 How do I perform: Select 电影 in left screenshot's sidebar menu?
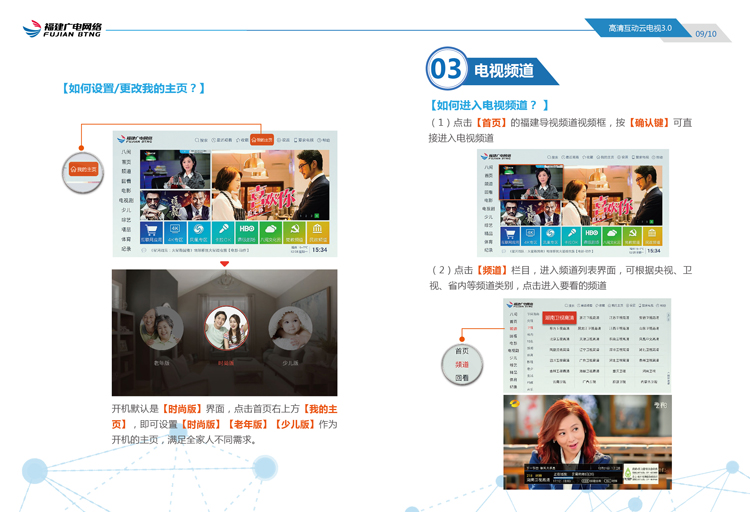127,190
